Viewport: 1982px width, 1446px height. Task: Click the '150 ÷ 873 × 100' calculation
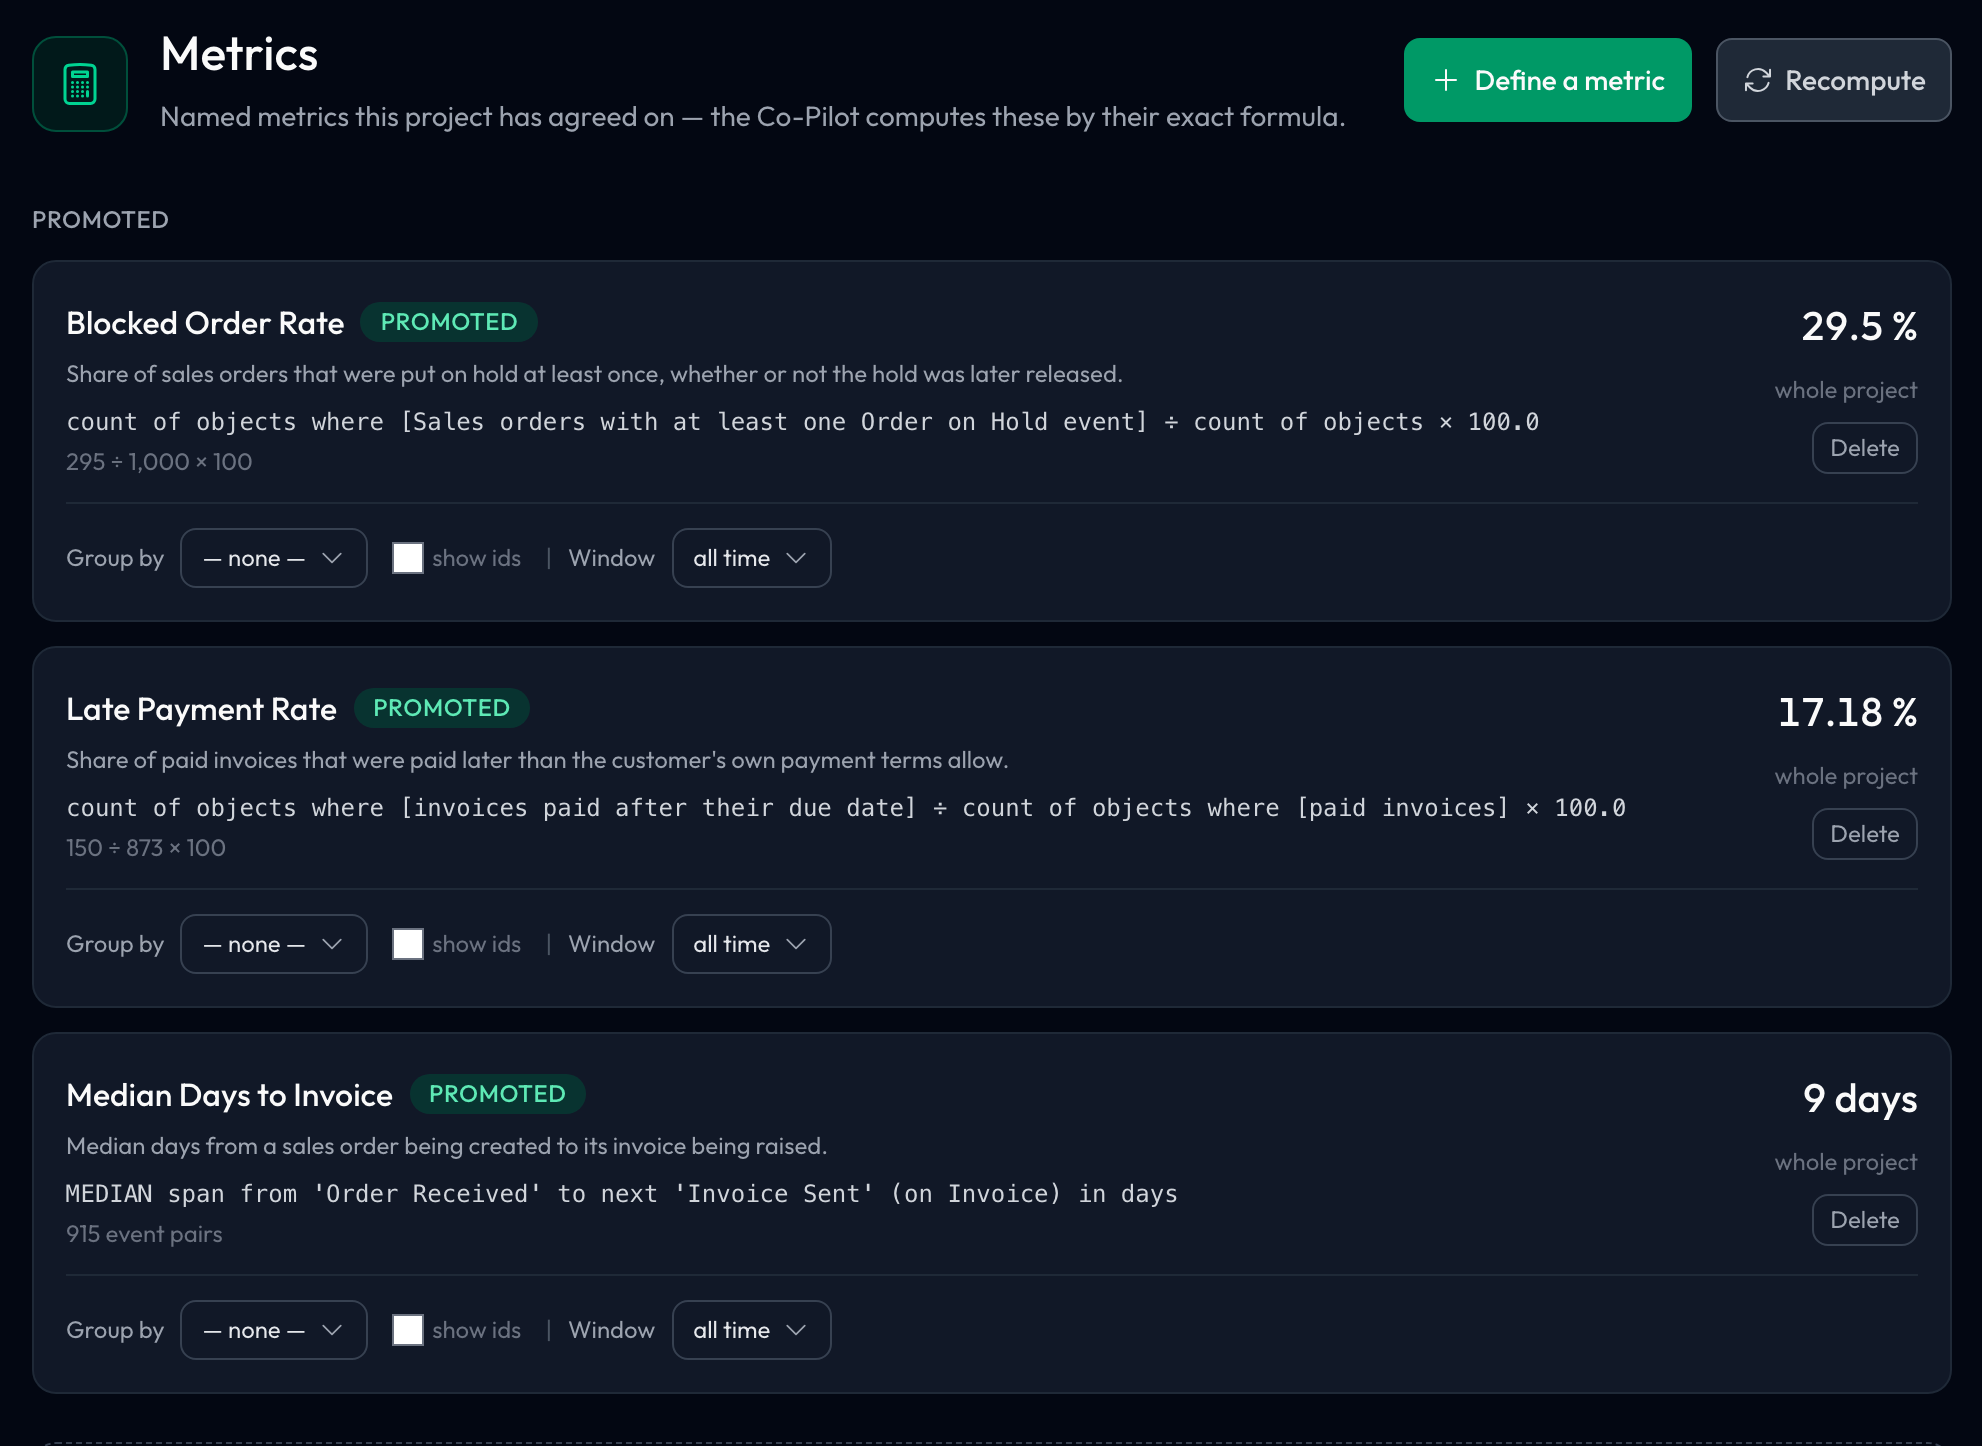point(146,848)
